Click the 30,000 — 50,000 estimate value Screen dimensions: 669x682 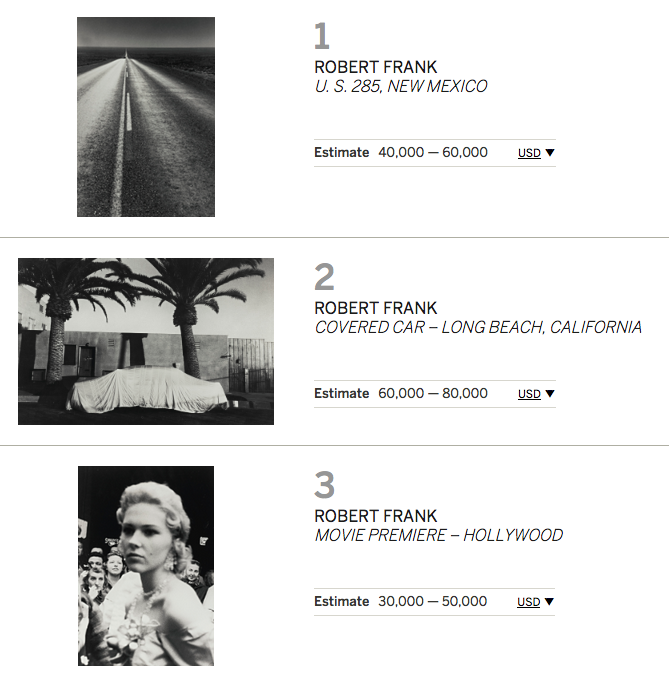pos(433,602)
